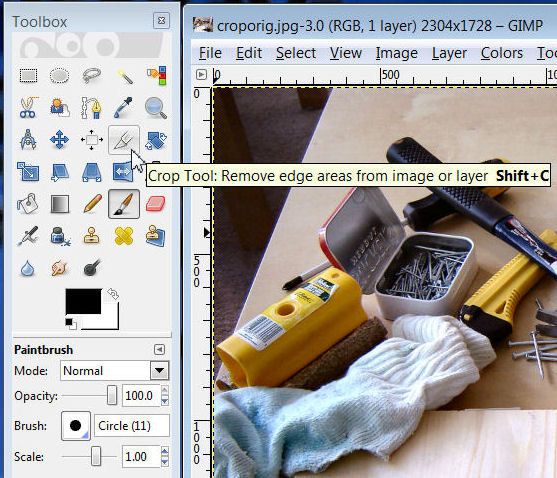The image size is (557, 478).
Task: Select the Shear tool
Action: point(59,172)
